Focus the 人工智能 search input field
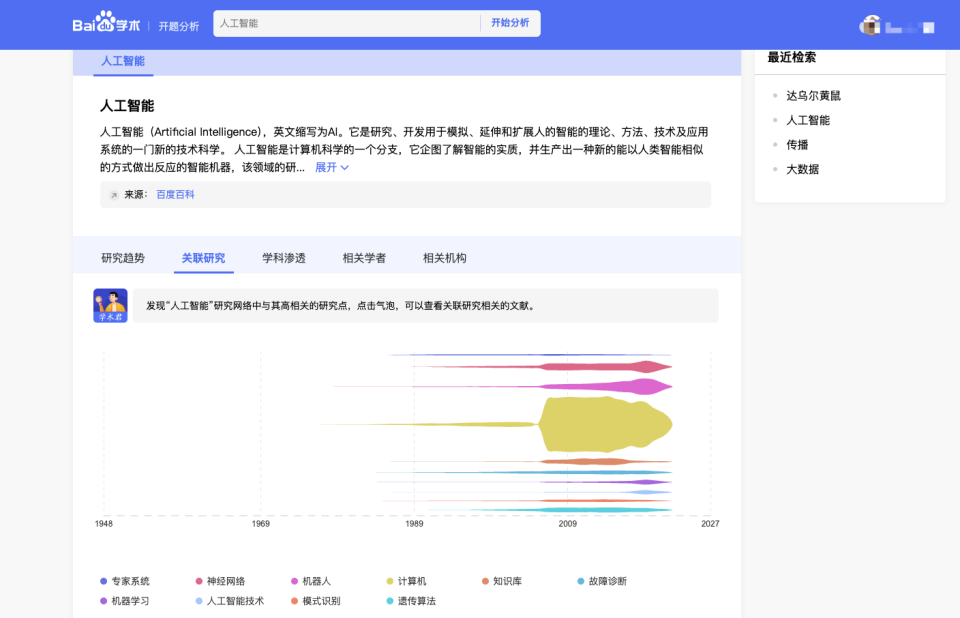The height and width of the screenshot is (618, 960). 347,23
